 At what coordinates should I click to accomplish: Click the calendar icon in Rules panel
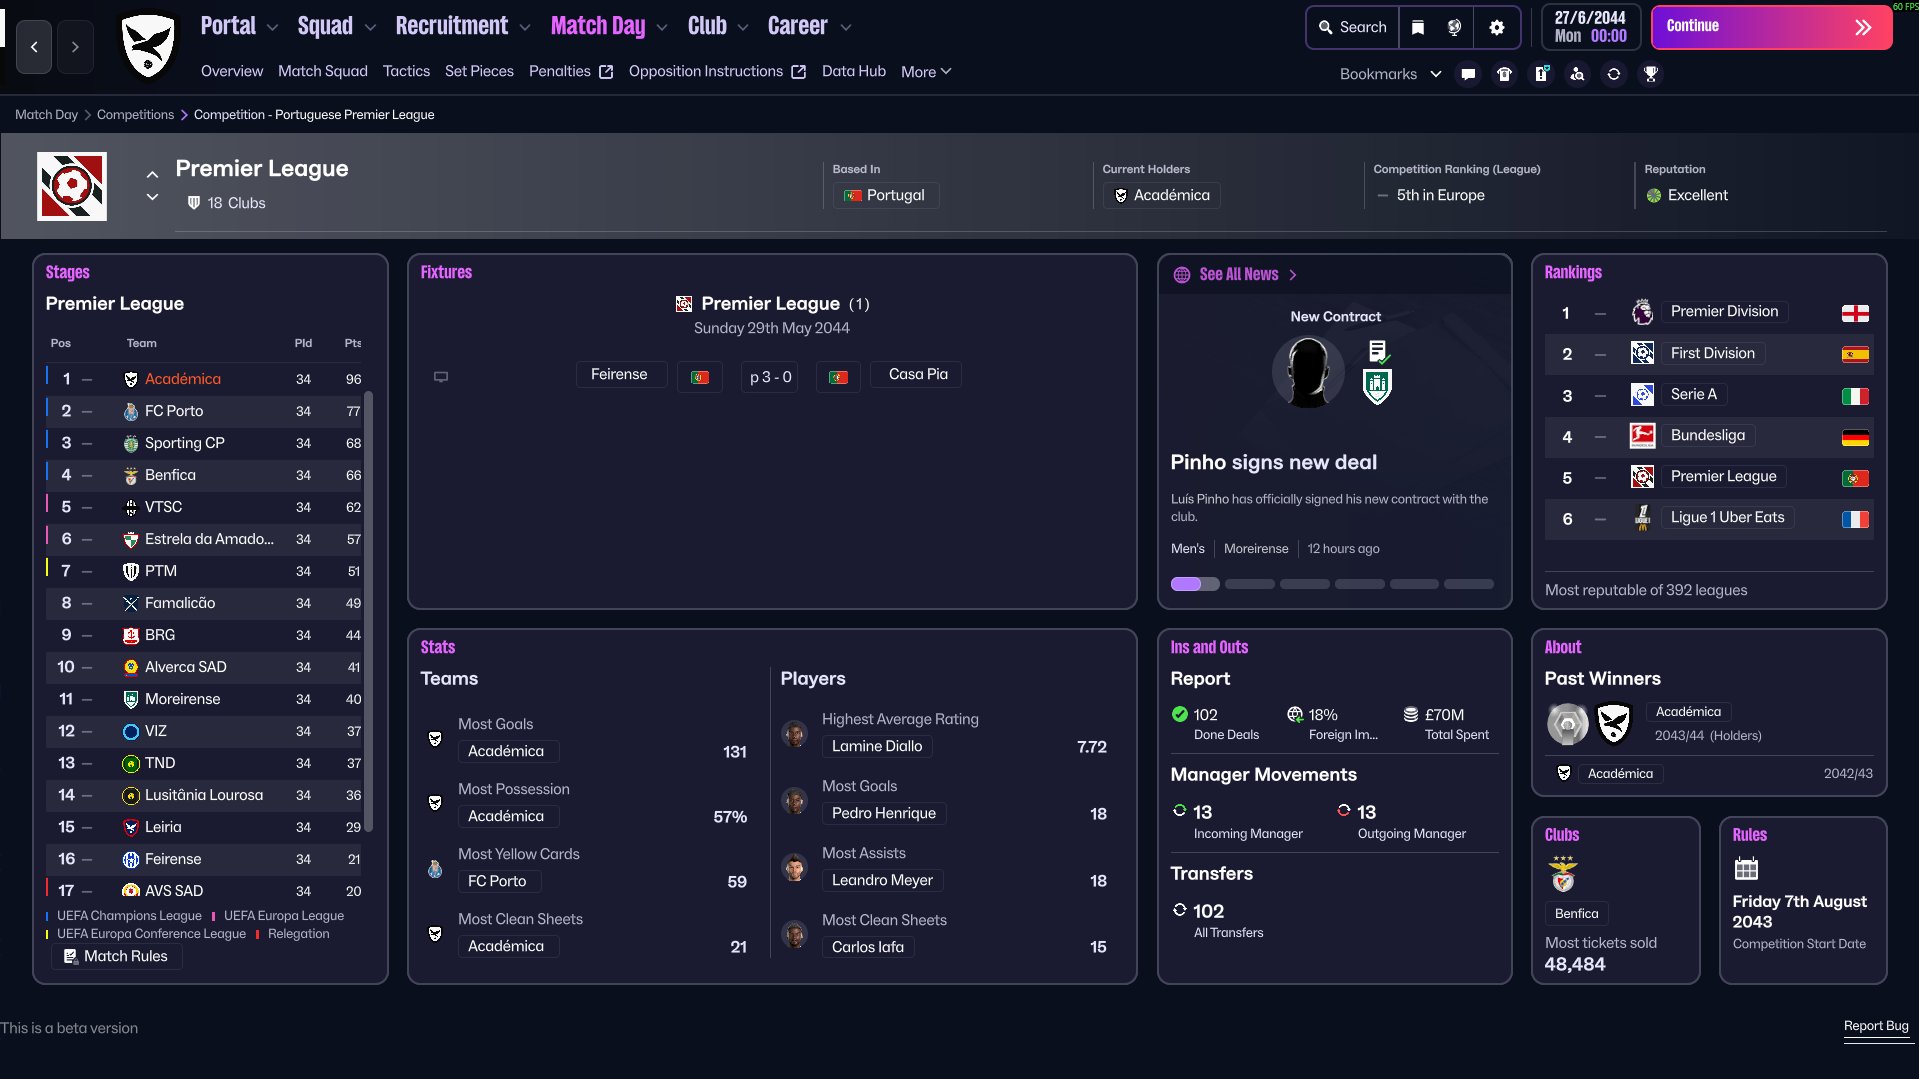(x=1746, y=869)
